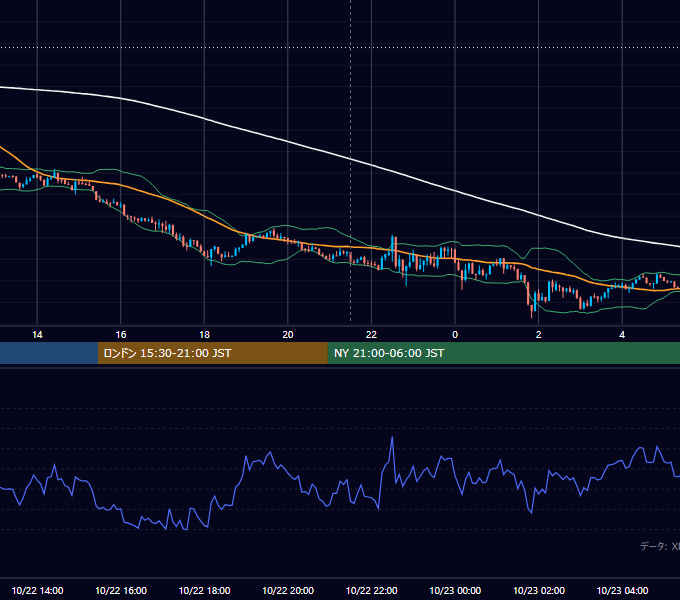The width and height of the screenshot is (680, 600).
Task: Click the "20" hour label on price chart axis
Action: pos(288,335)
